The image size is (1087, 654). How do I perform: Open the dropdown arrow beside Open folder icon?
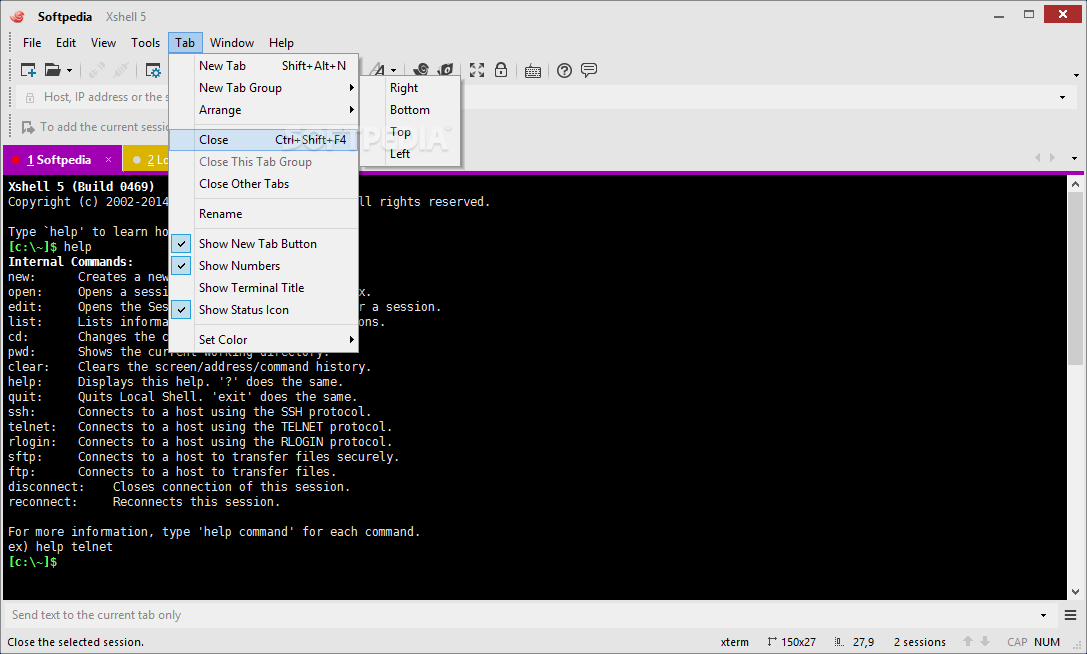(69, 71)
